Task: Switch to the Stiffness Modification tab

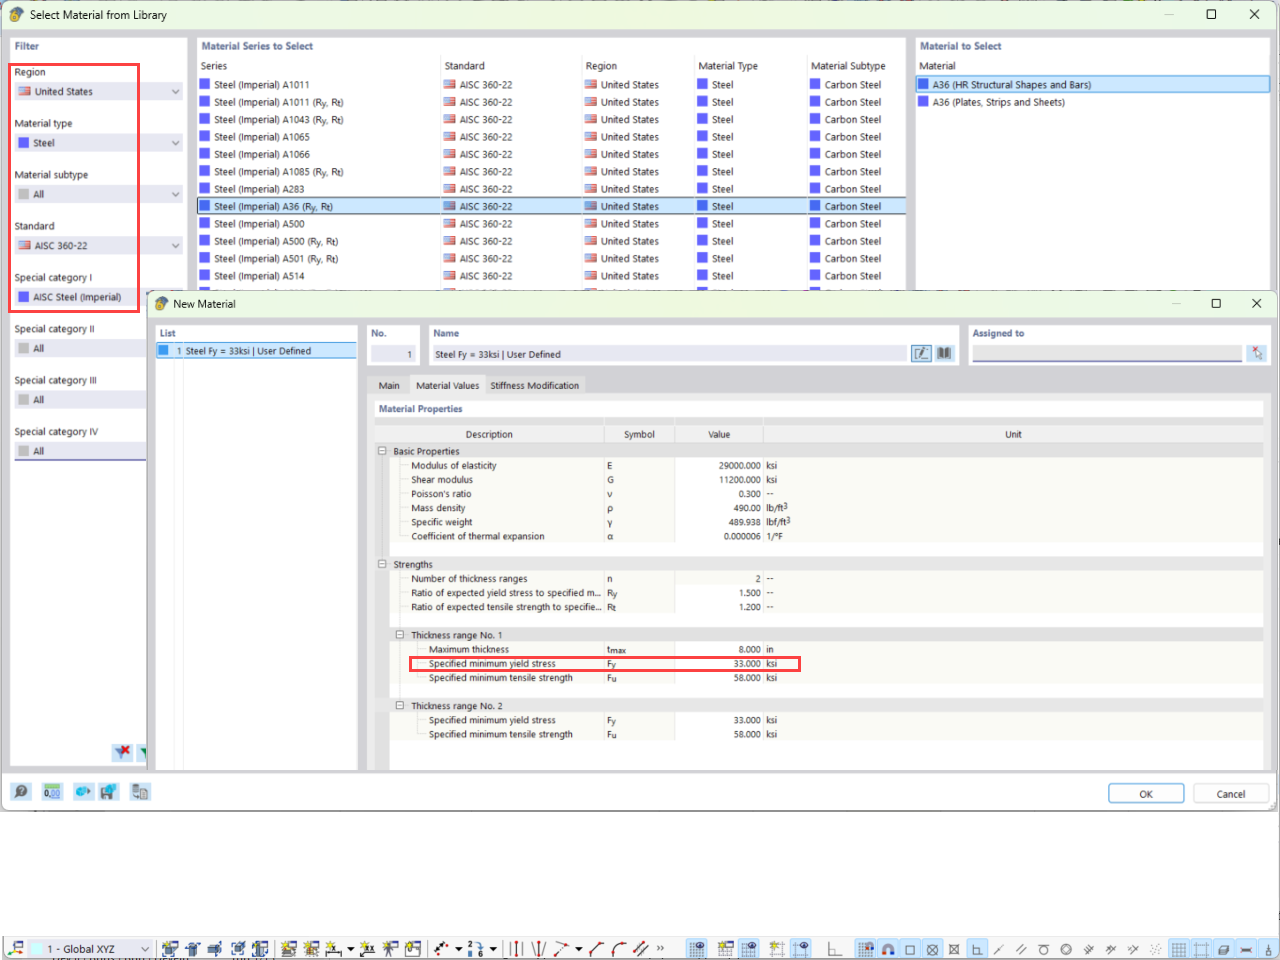Action: click(x=534, y=385)
